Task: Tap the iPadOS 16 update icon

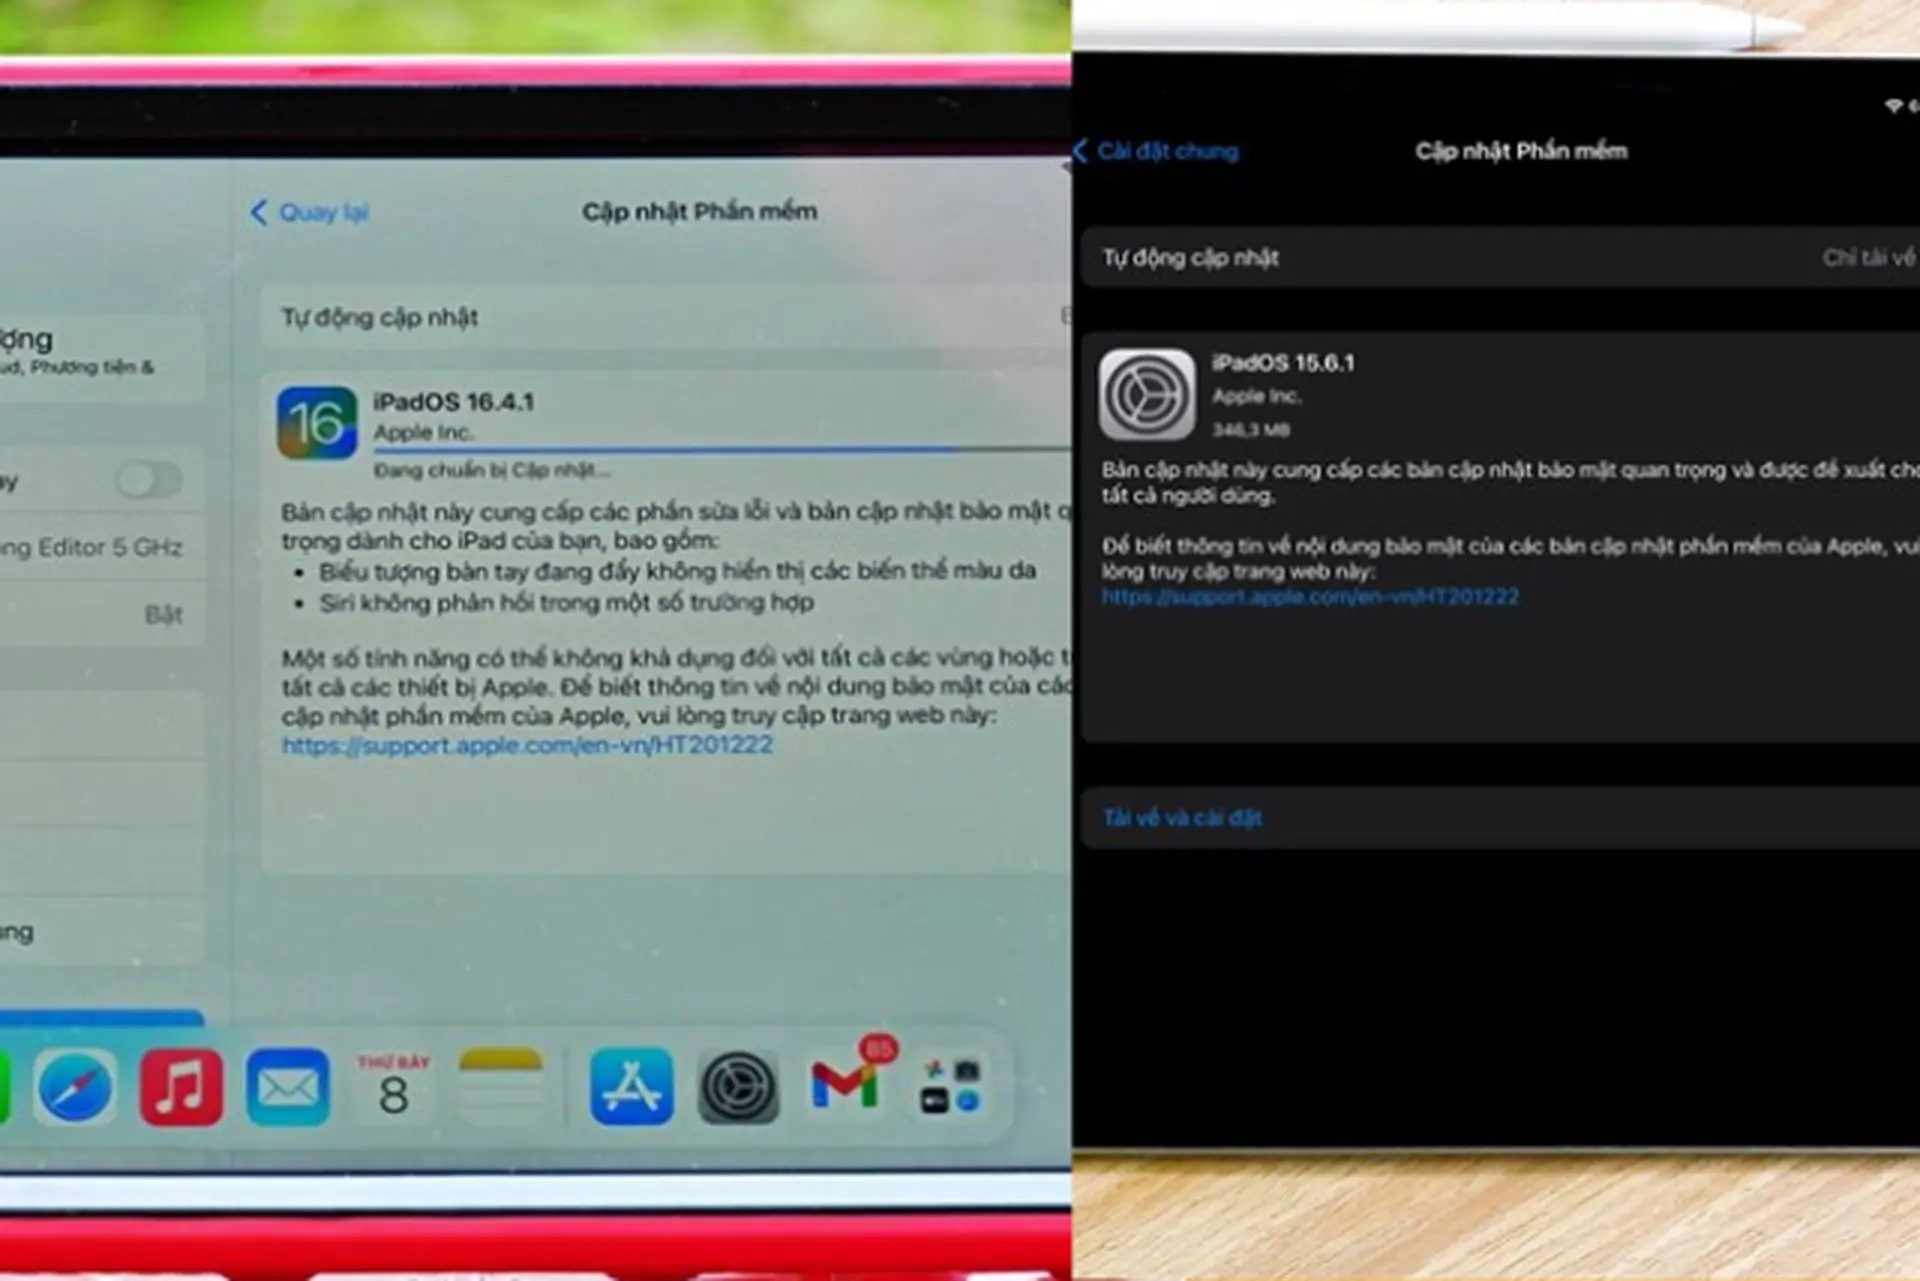Action: click(317, 423)
